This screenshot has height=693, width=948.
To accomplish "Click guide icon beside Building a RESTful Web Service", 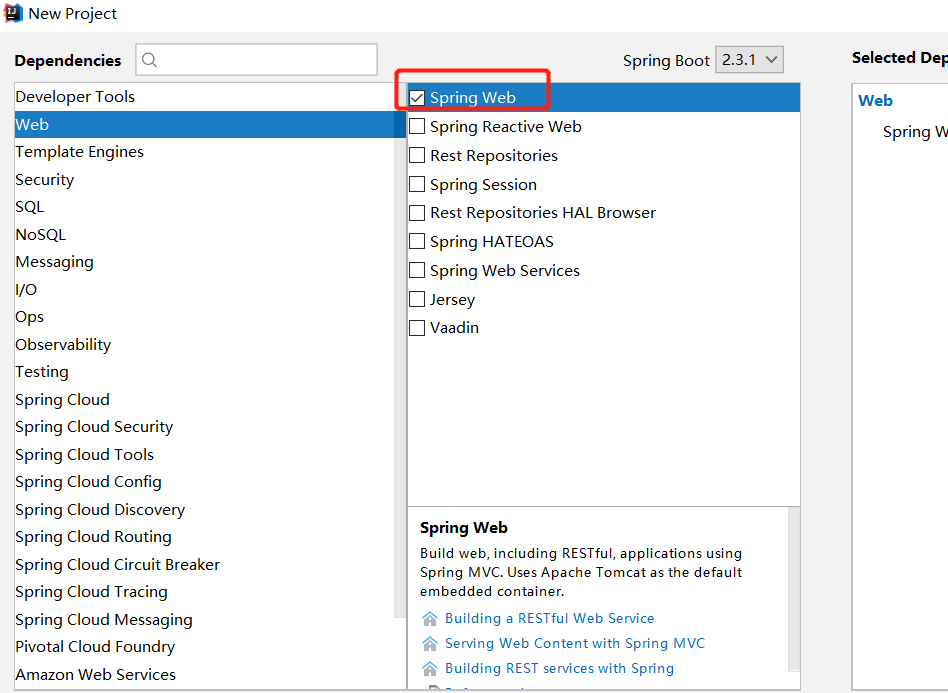I will [x=430, y=619].
